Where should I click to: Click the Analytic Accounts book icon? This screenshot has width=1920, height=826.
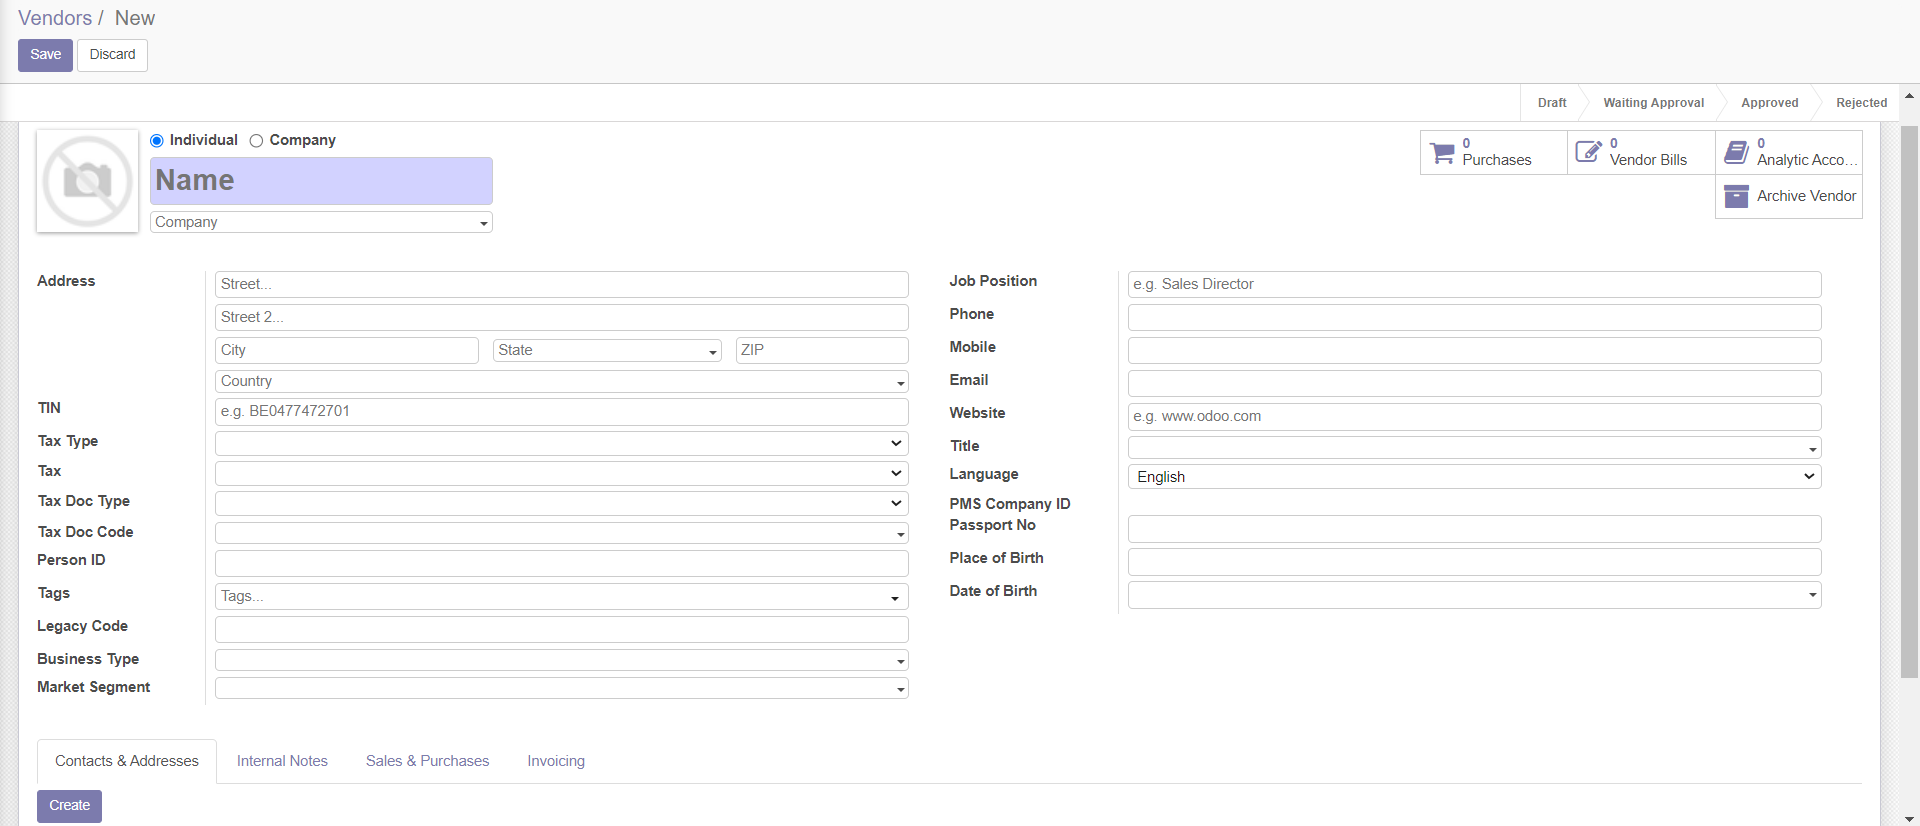pyautogui.click(x=1737, y=152)
